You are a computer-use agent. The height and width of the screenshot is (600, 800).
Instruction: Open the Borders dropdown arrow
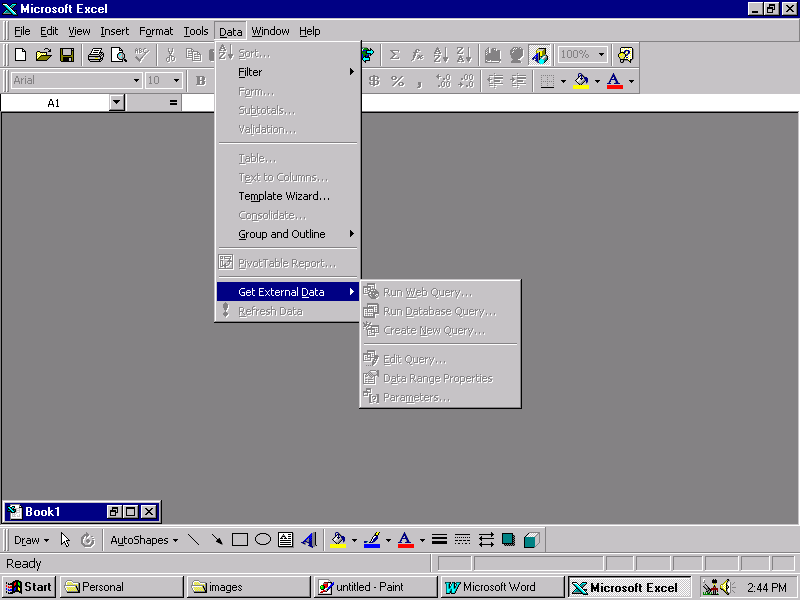click(x=563, y=81)
